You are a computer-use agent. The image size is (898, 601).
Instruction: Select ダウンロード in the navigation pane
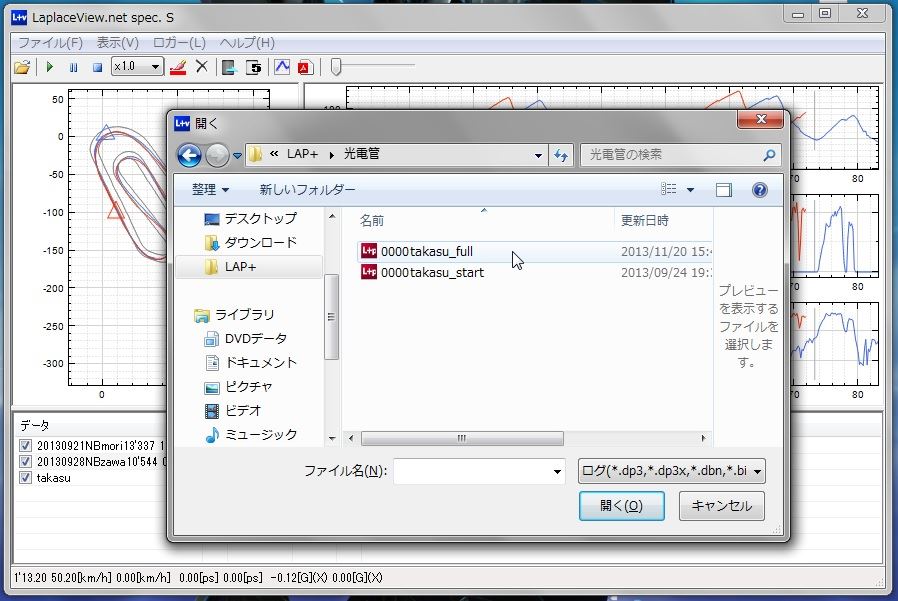pos(250,243)
